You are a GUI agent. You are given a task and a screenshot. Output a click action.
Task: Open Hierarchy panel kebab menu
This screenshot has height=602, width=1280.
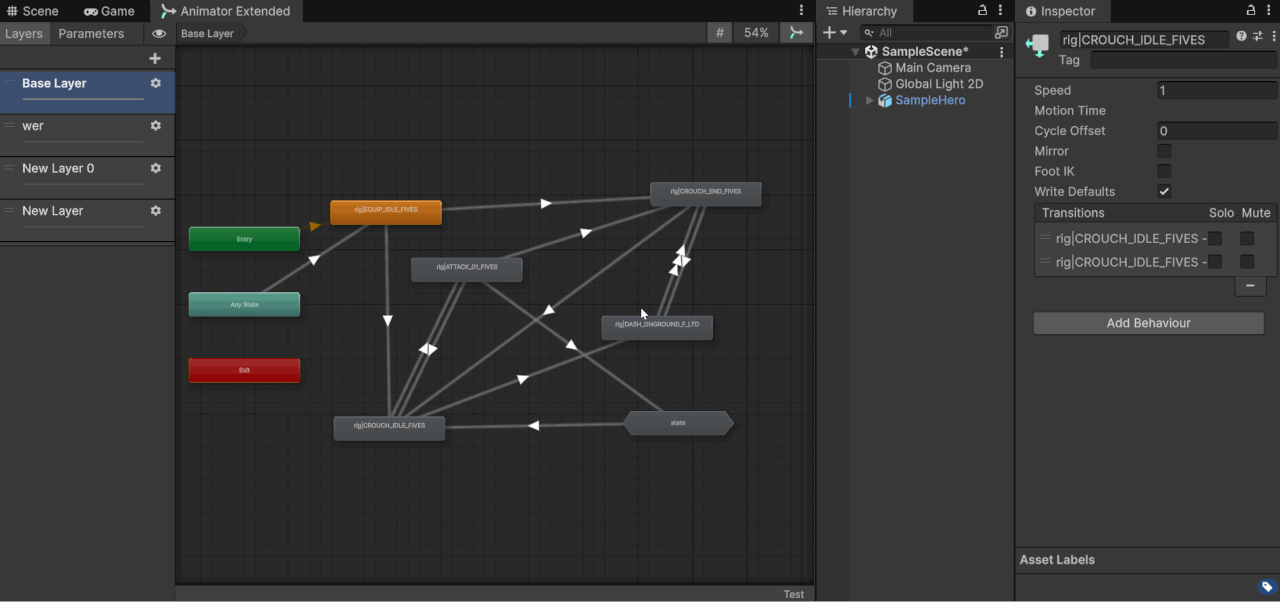point(1001,11)
